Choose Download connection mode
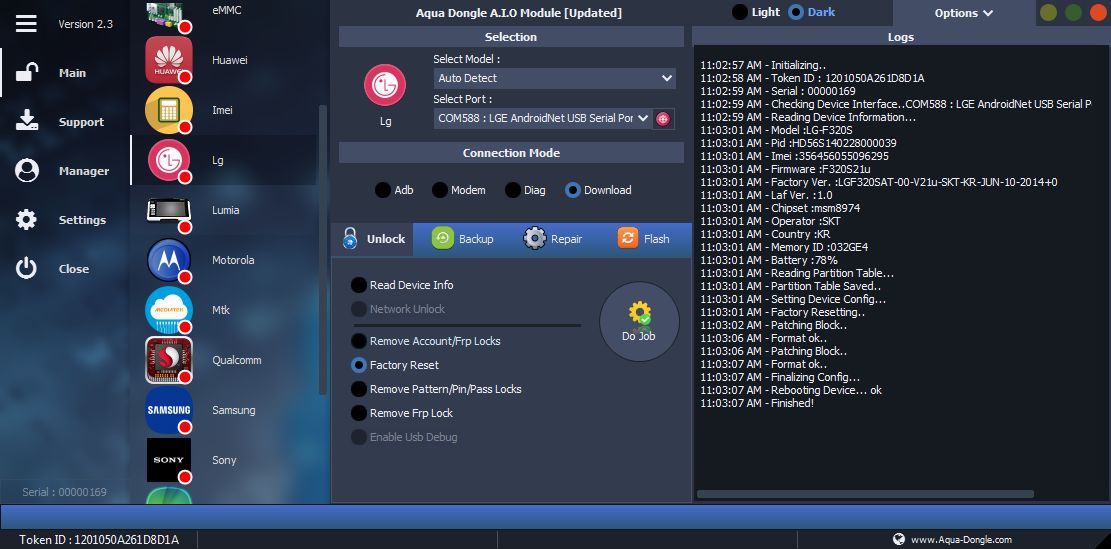Viewport: 1111px width, 549px height. (x=573, y=190)
